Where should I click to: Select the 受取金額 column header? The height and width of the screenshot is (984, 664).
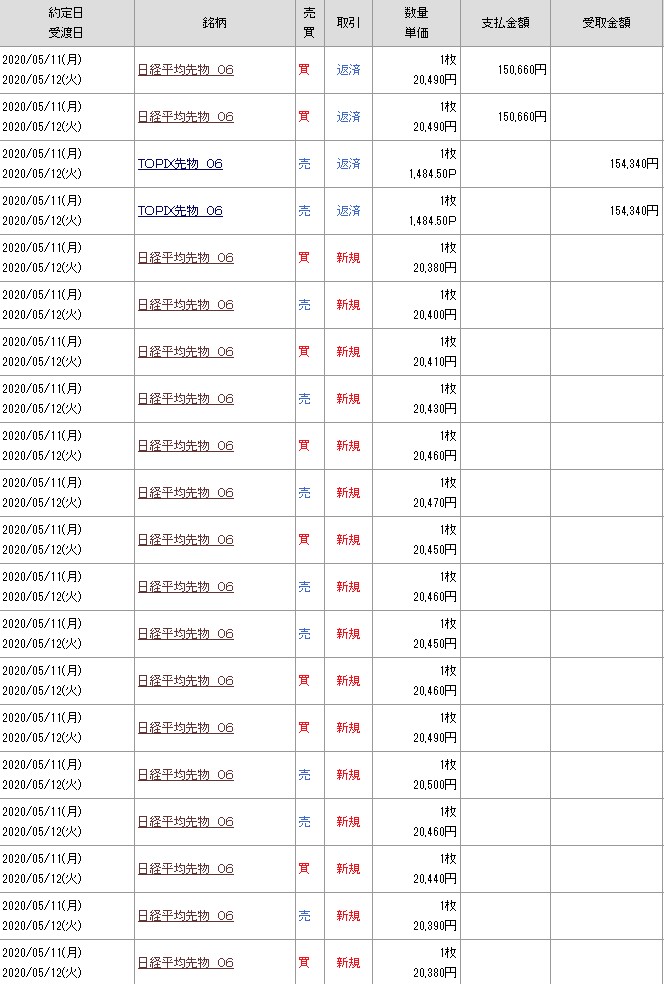click(606, 23)
